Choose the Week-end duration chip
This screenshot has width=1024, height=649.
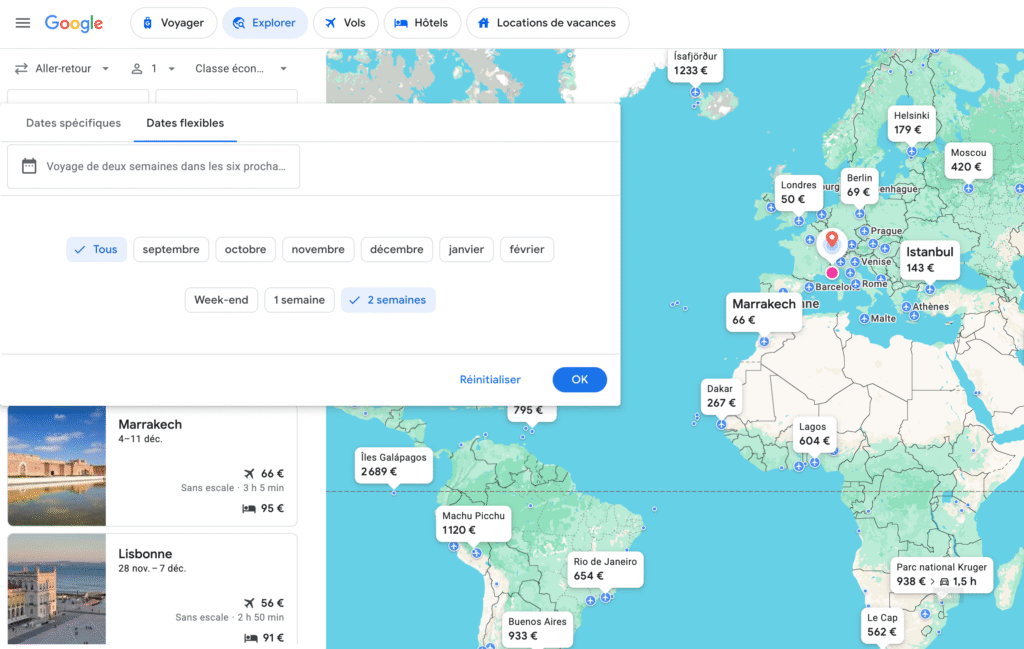click(221, 300)
